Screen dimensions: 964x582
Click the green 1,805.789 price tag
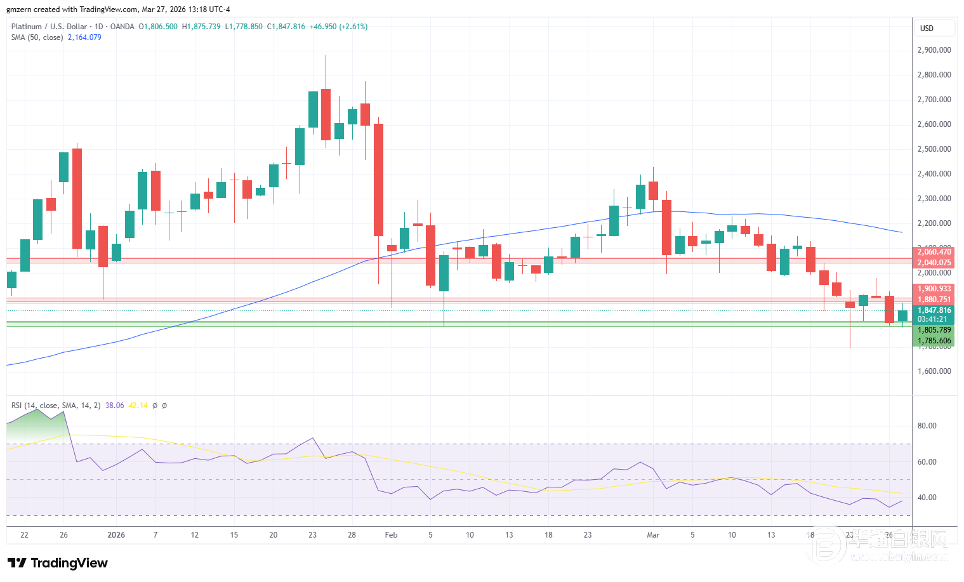[x=933, y=330]
